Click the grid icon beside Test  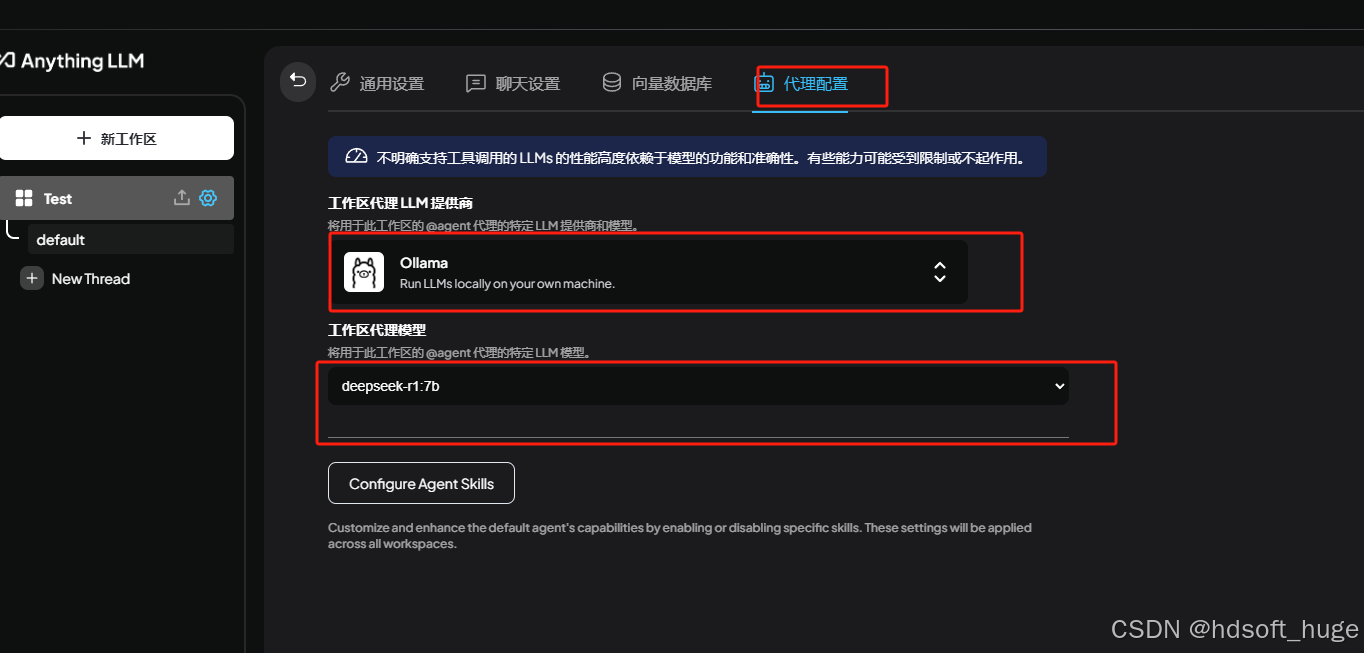pyautogui.click(x=25, y=198)
